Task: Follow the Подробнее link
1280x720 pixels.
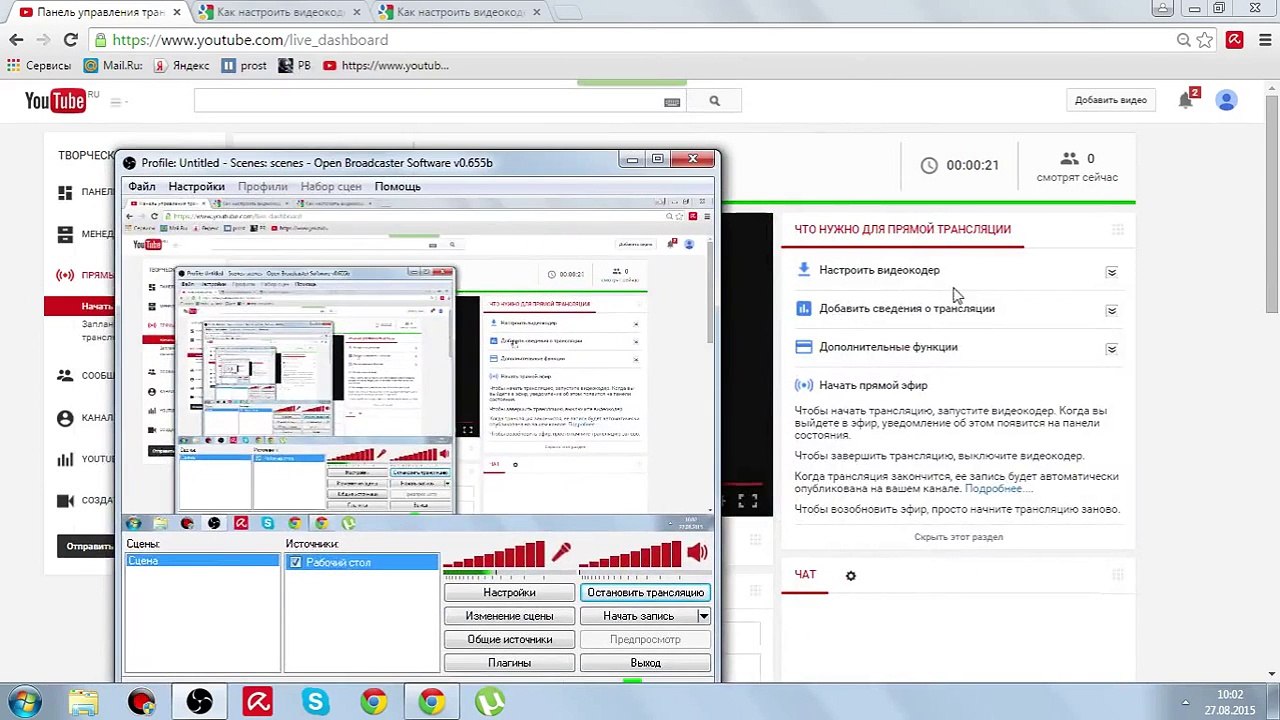Action: (998, 489)
